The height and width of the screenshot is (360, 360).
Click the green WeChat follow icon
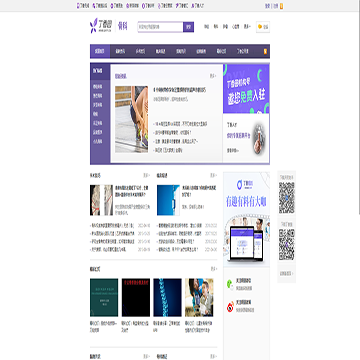230,284
